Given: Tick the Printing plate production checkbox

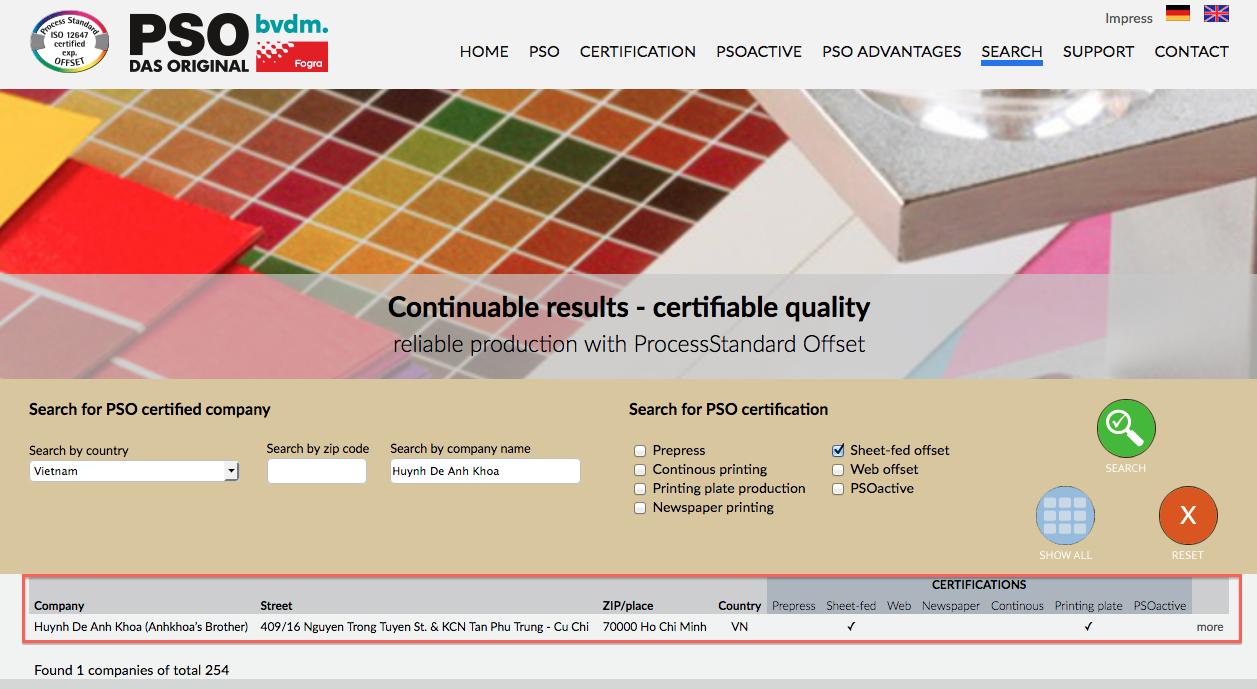Looking at the screenshot, I should pos(640,489).
